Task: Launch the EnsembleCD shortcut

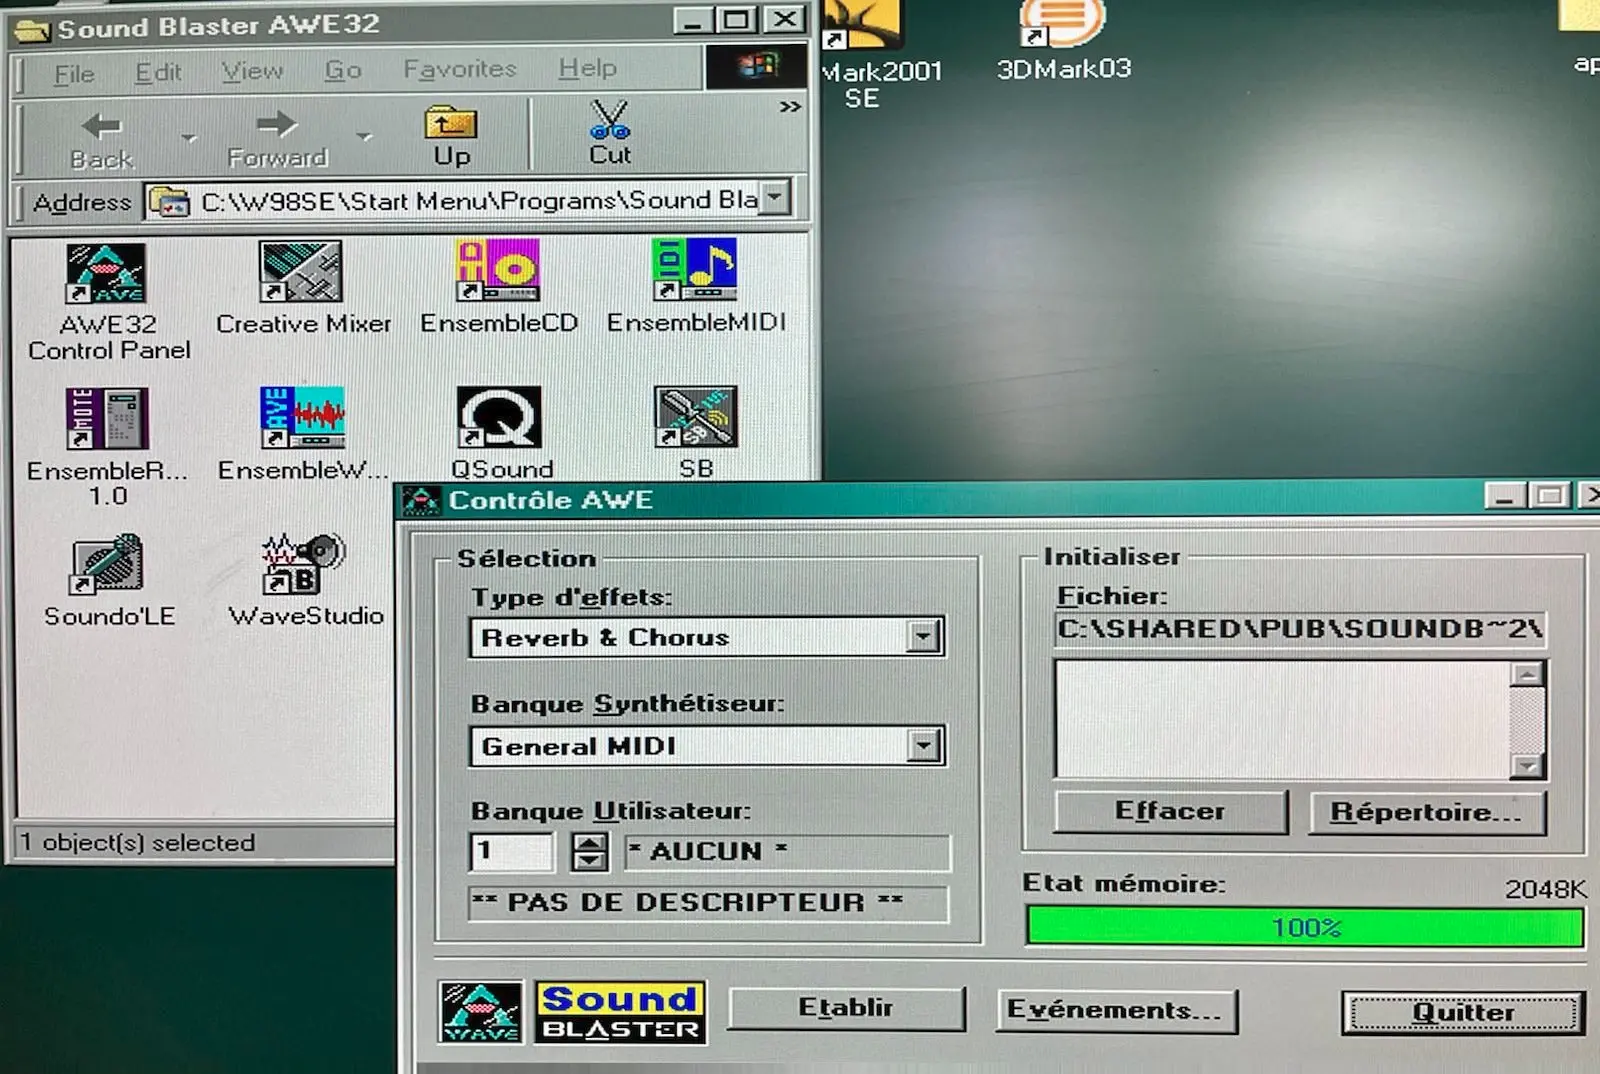Action: point(498,287)
